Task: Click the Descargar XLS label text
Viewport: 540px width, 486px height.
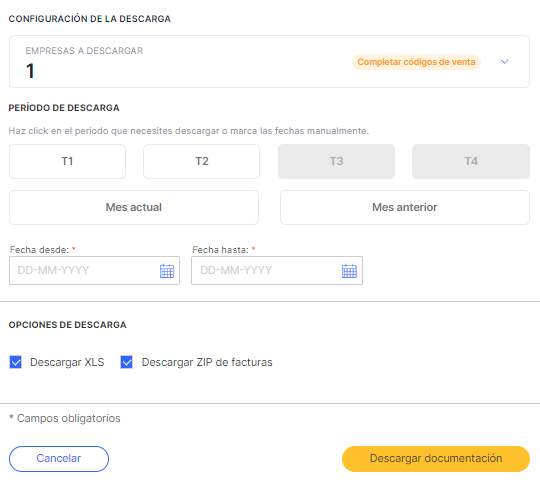Action: [x=67, y=362]
